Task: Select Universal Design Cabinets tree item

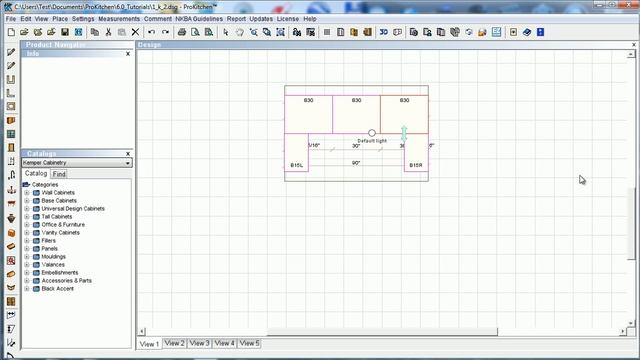Action: [73, 209]
